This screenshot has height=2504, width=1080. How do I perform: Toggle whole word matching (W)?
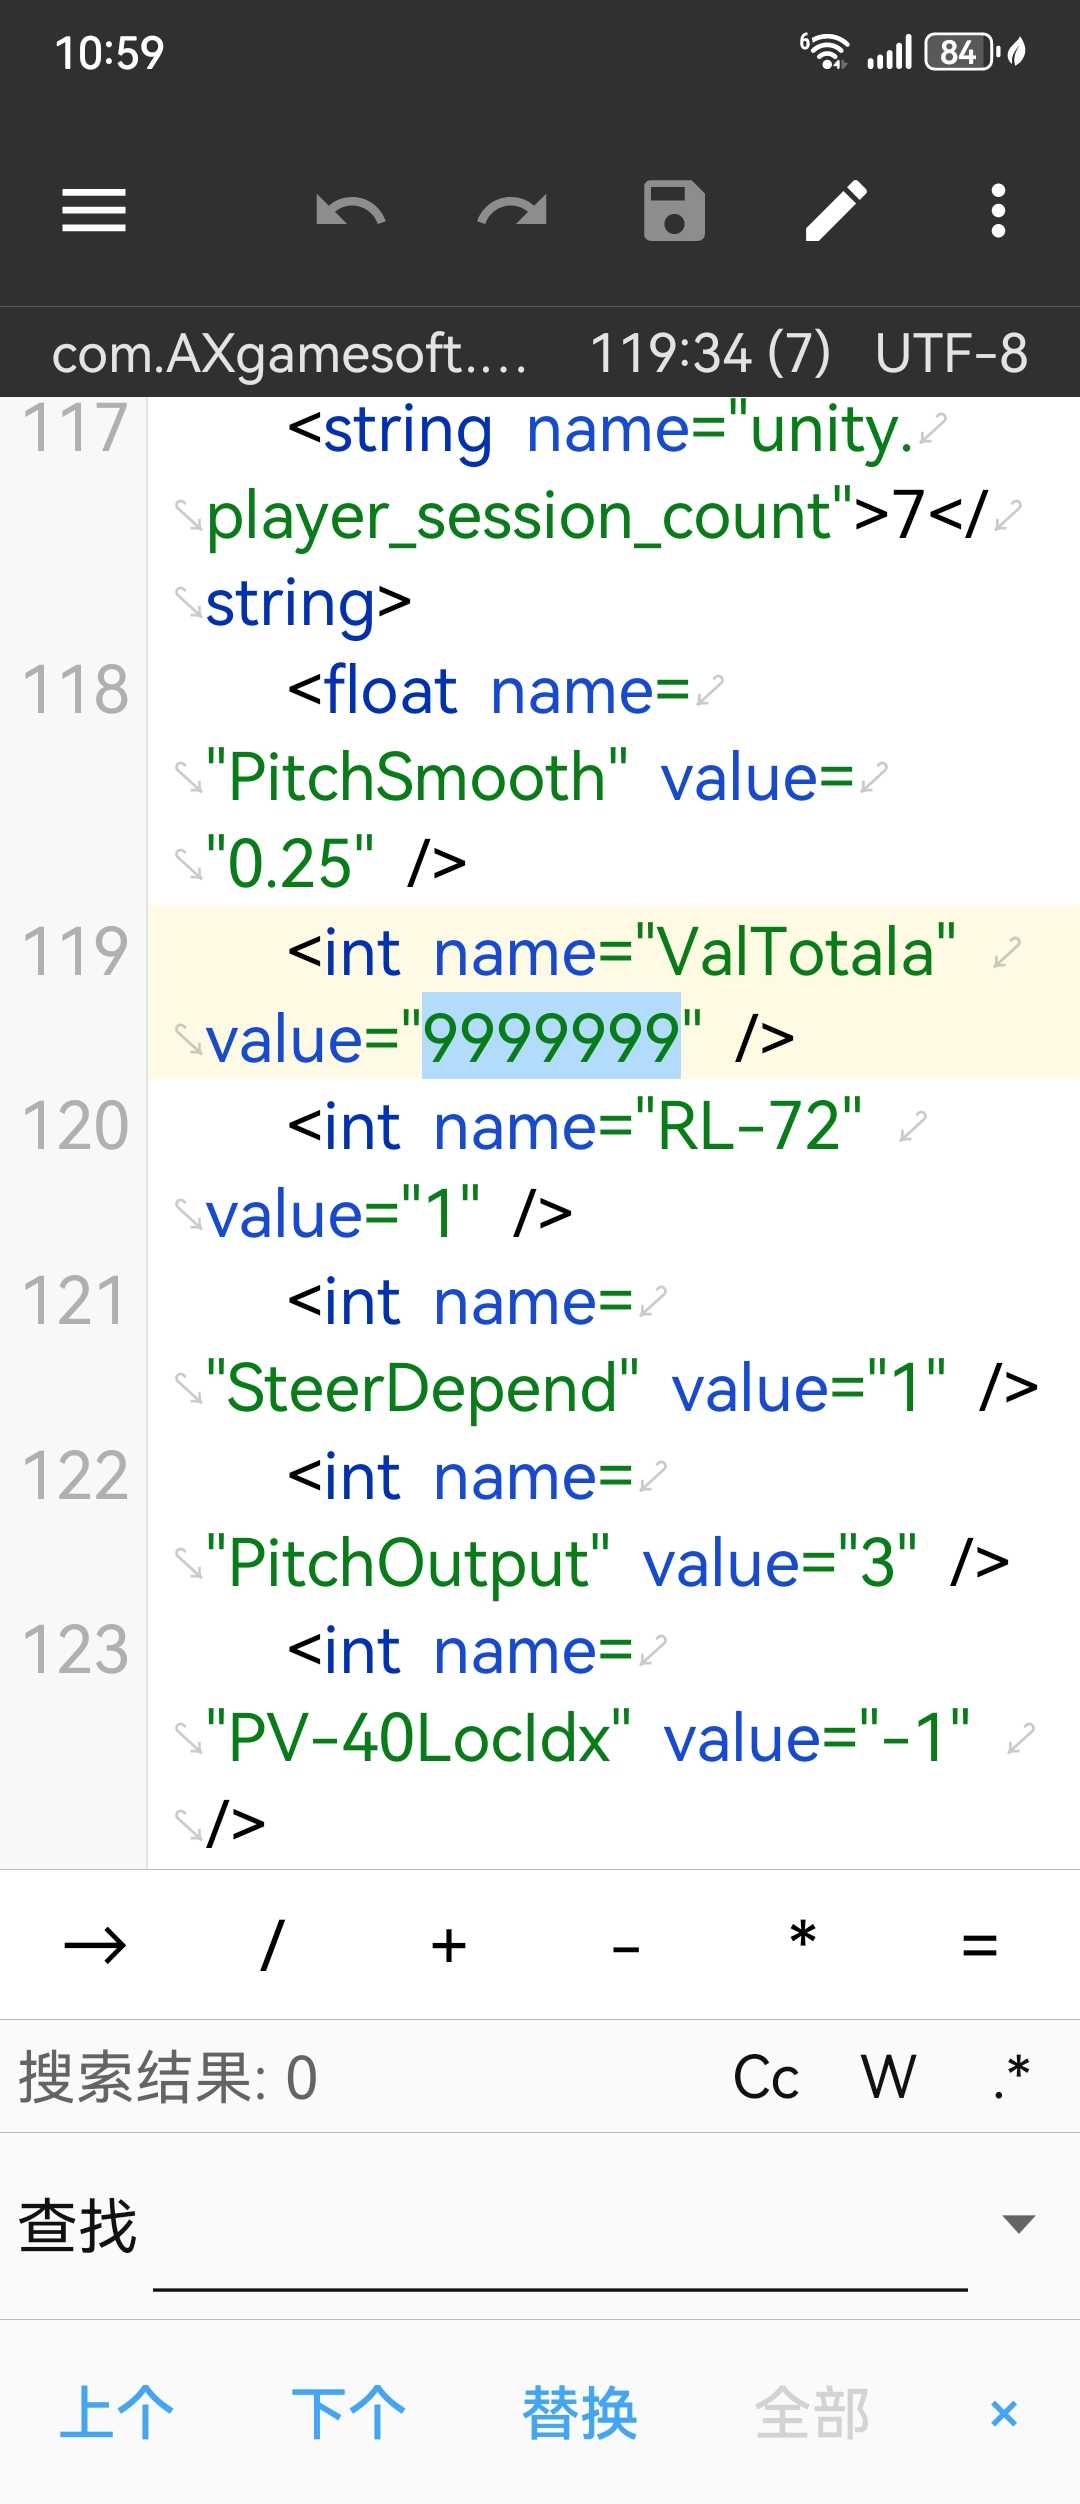click(889, 2077)
